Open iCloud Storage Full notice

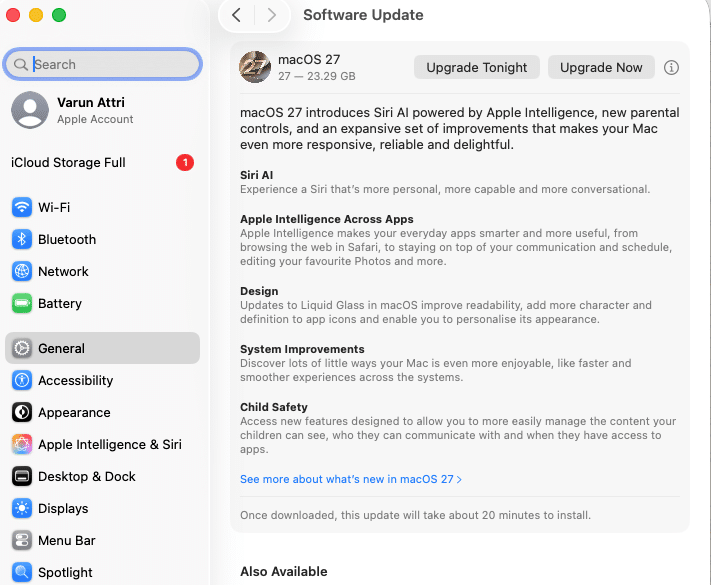pyautogui.click(x=102, y=162)
